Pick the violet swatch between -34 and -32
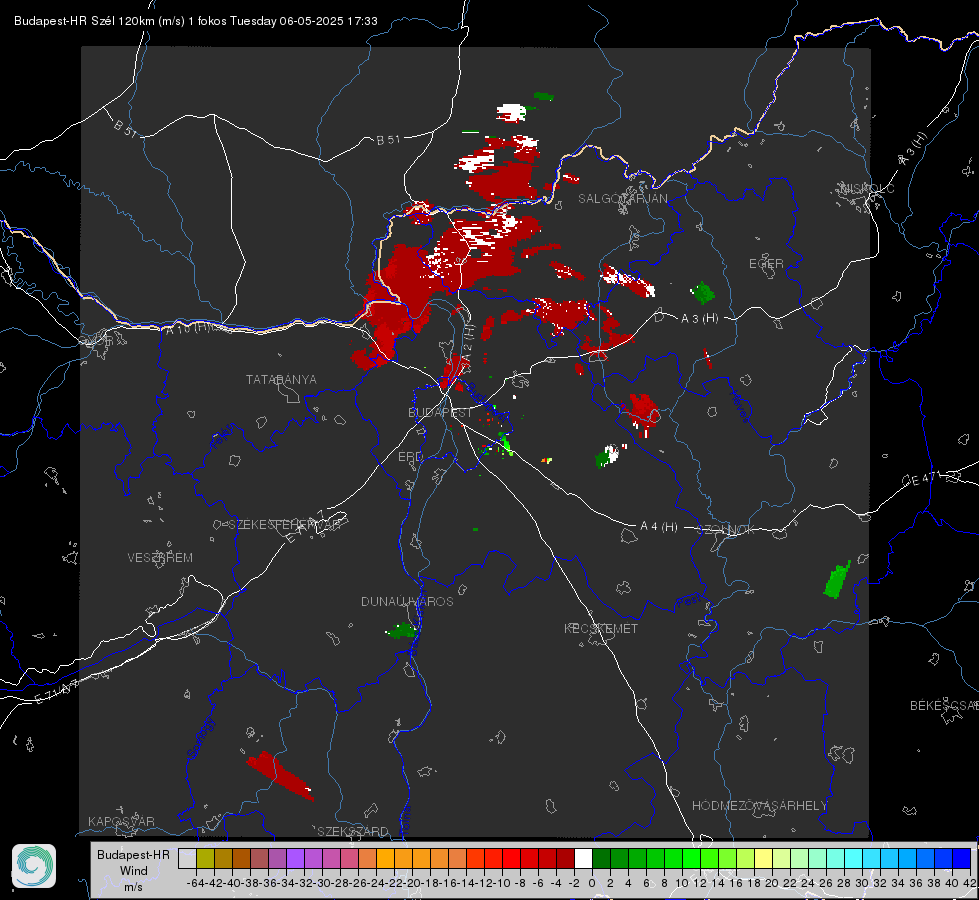 [295, 858]
